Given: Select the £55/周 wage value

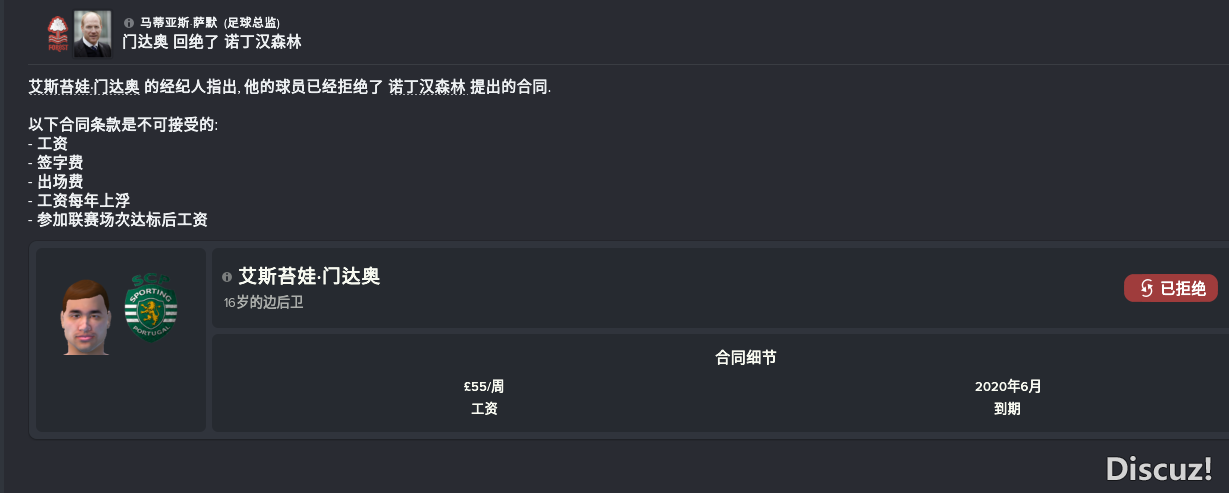Looking at the screenshot, I should [x=484, y=386].
